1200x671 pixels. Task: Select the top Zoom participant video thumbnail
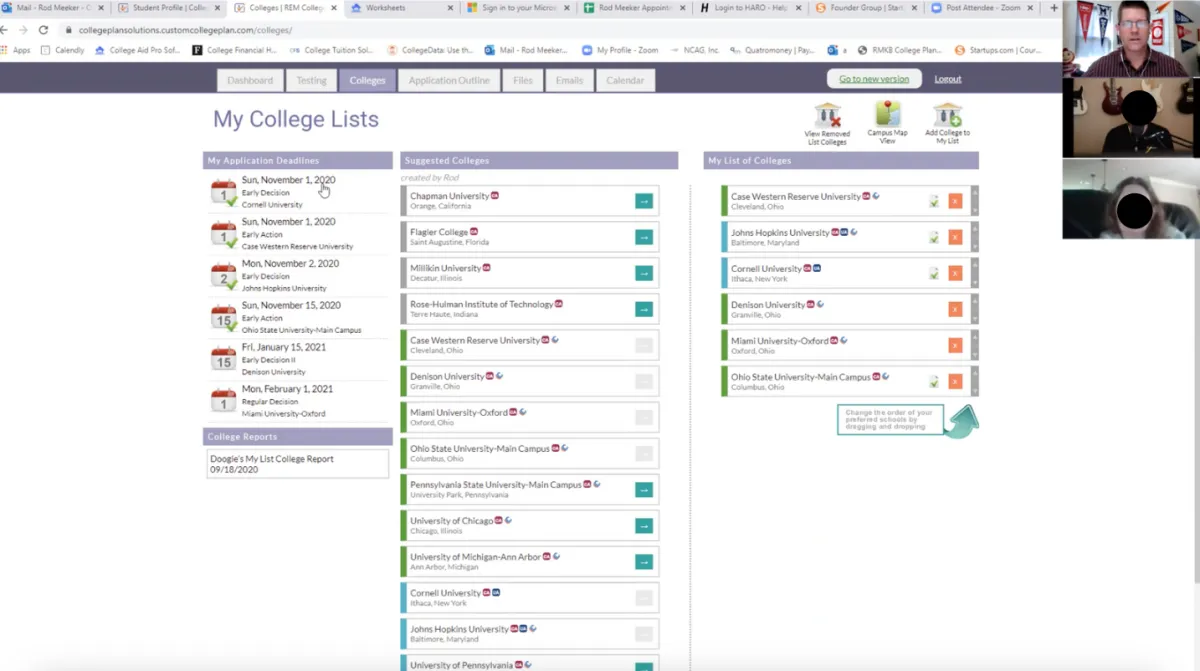click(x=1131, y=39)
